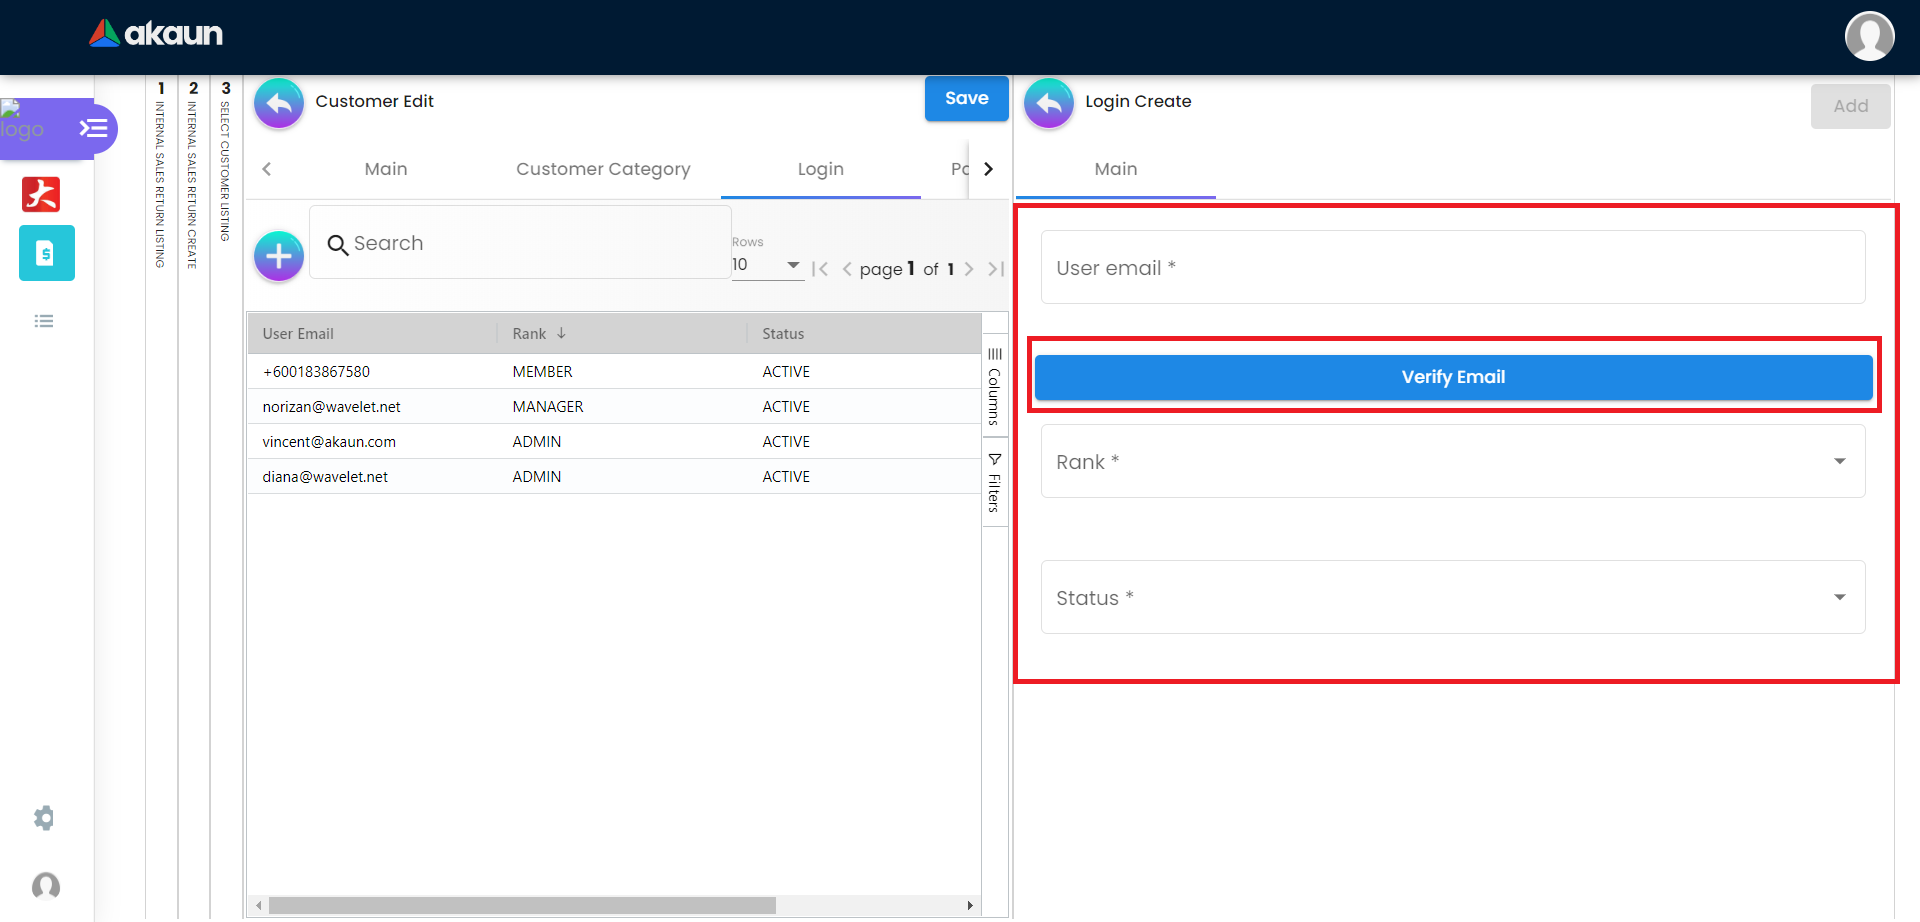Open settings gear in left sidebar
Screen dimensions: 1920x922
[x=44, y=818]
